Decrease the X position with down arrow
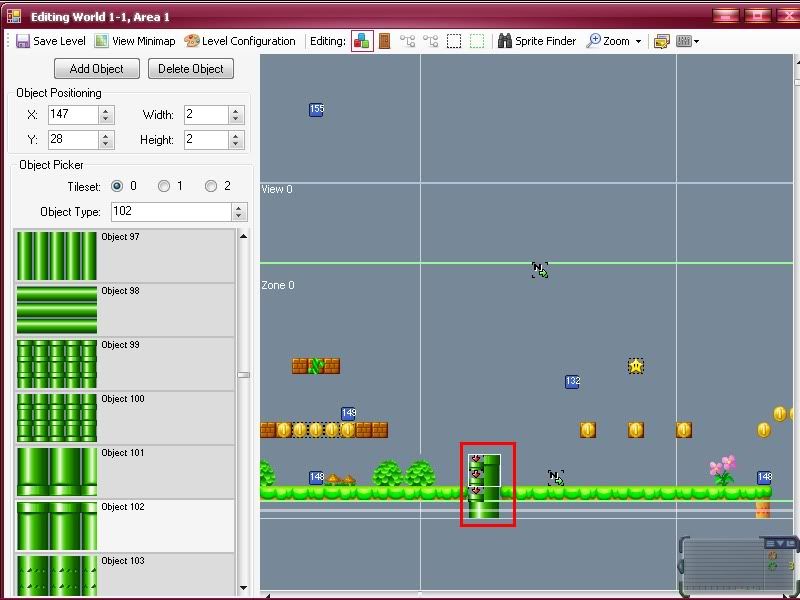Viewport: 800px width, 600px height. pyautogui.click(x=106, y=119)
